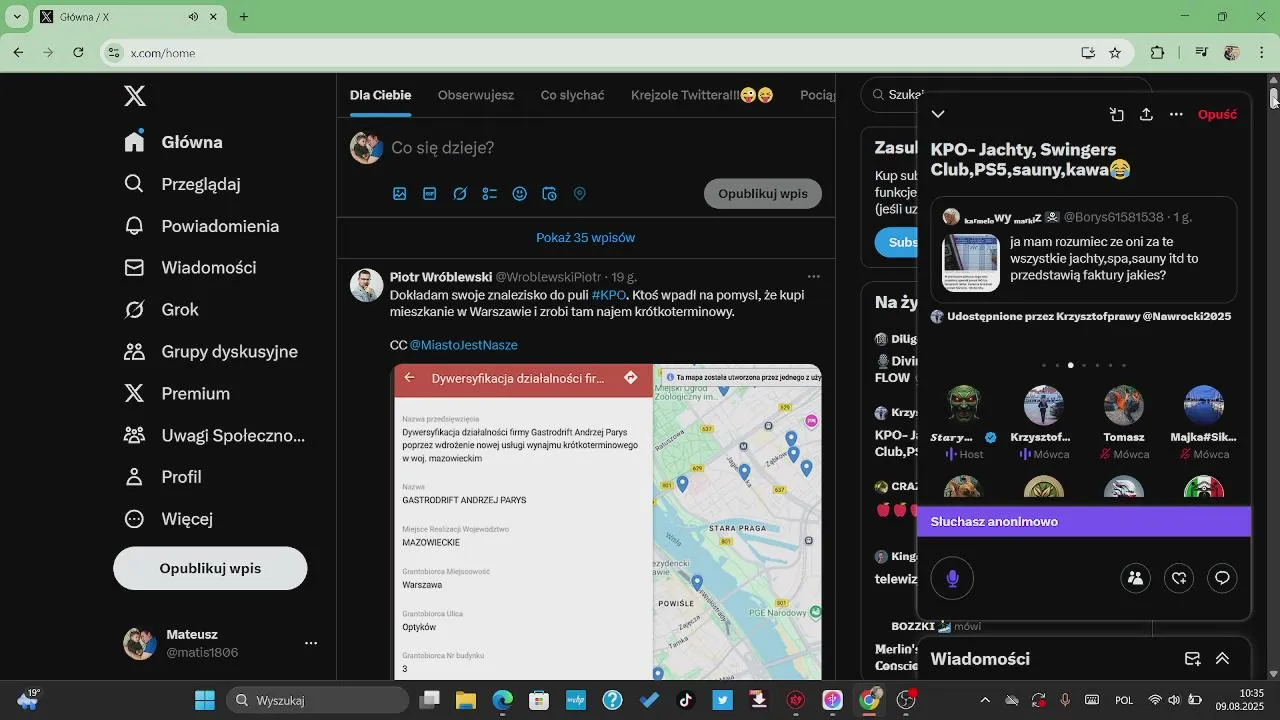Image resolution: width=1280 pixels, height=720 pixels.
Task: Open Profil person icon
Action: coord(135,477)
